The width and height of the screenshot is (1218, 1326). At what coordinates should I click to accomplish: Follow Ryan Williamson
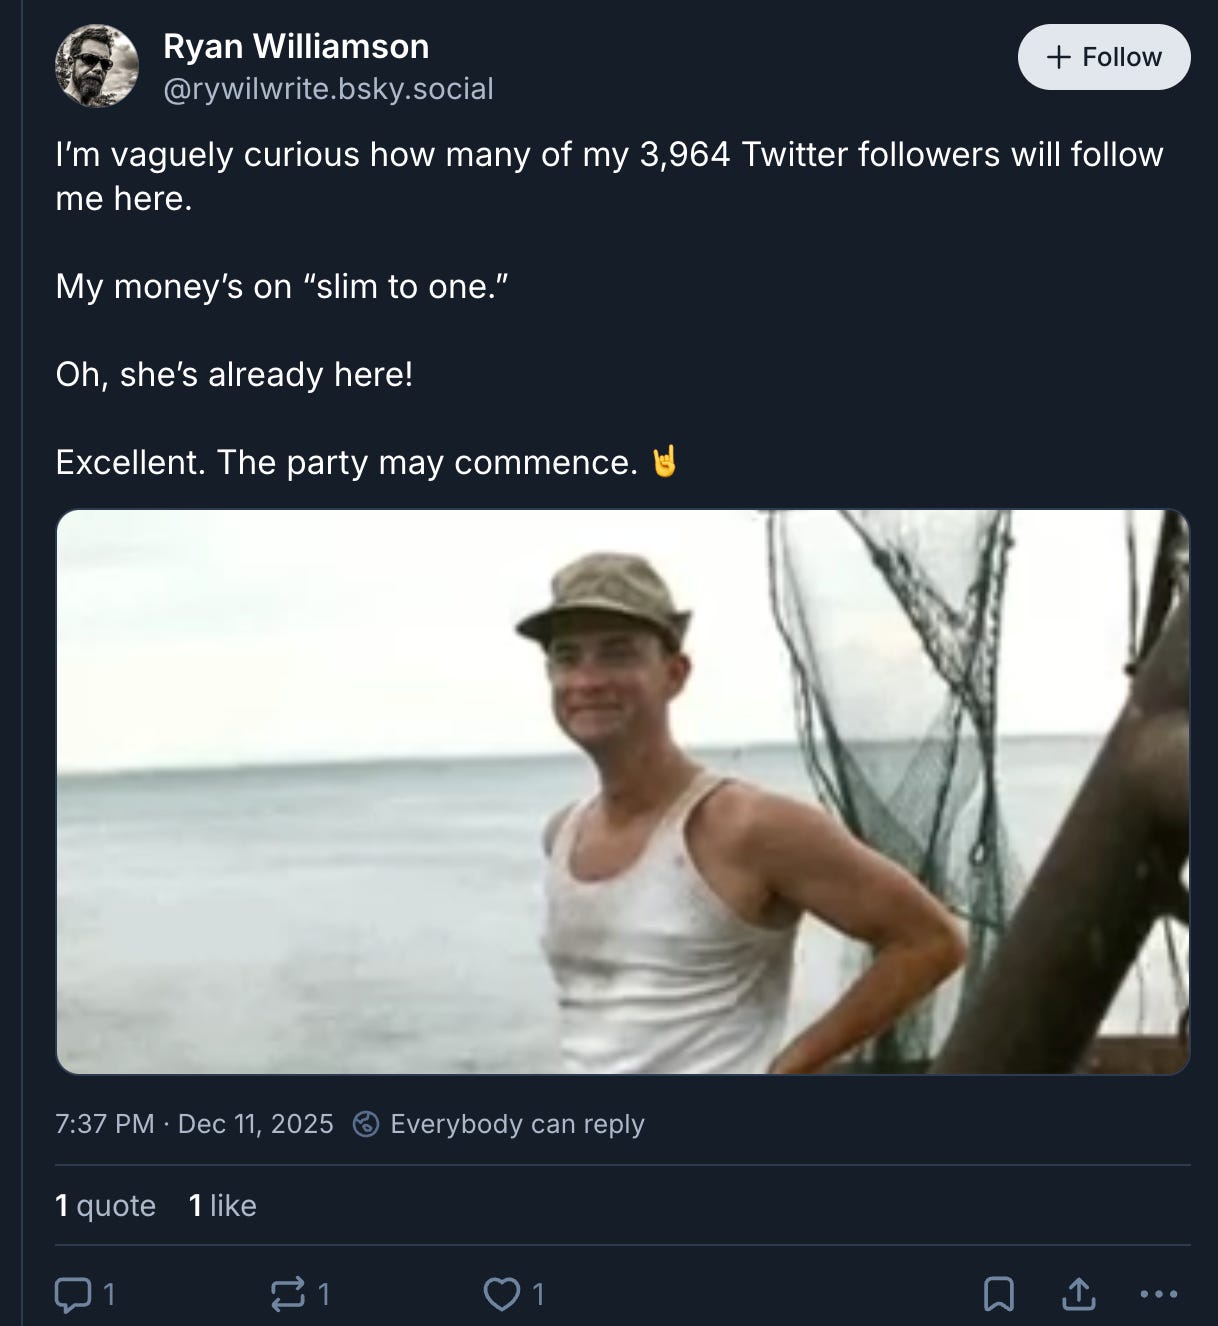[1103, 57]
